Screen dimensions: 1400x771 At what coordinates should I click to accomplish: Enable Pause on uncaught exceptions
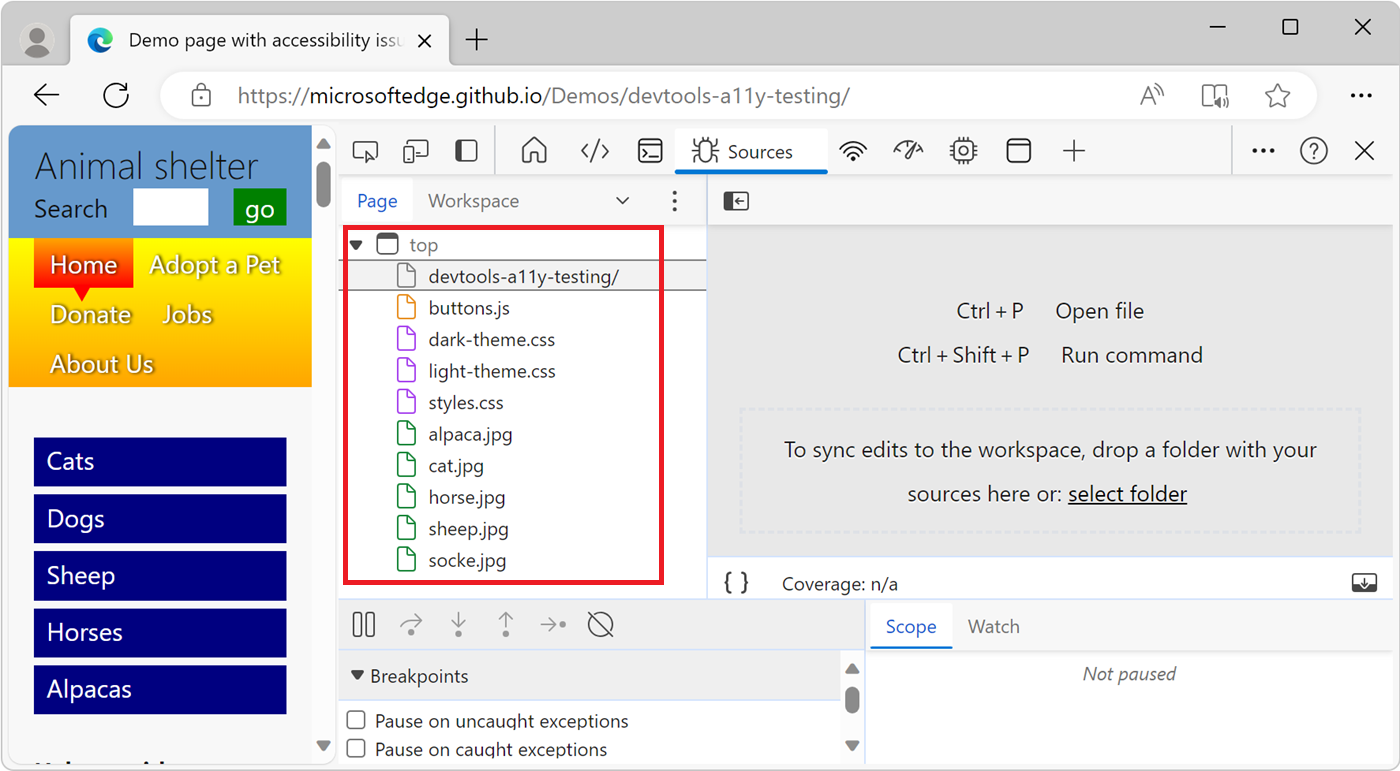(356, 720)
